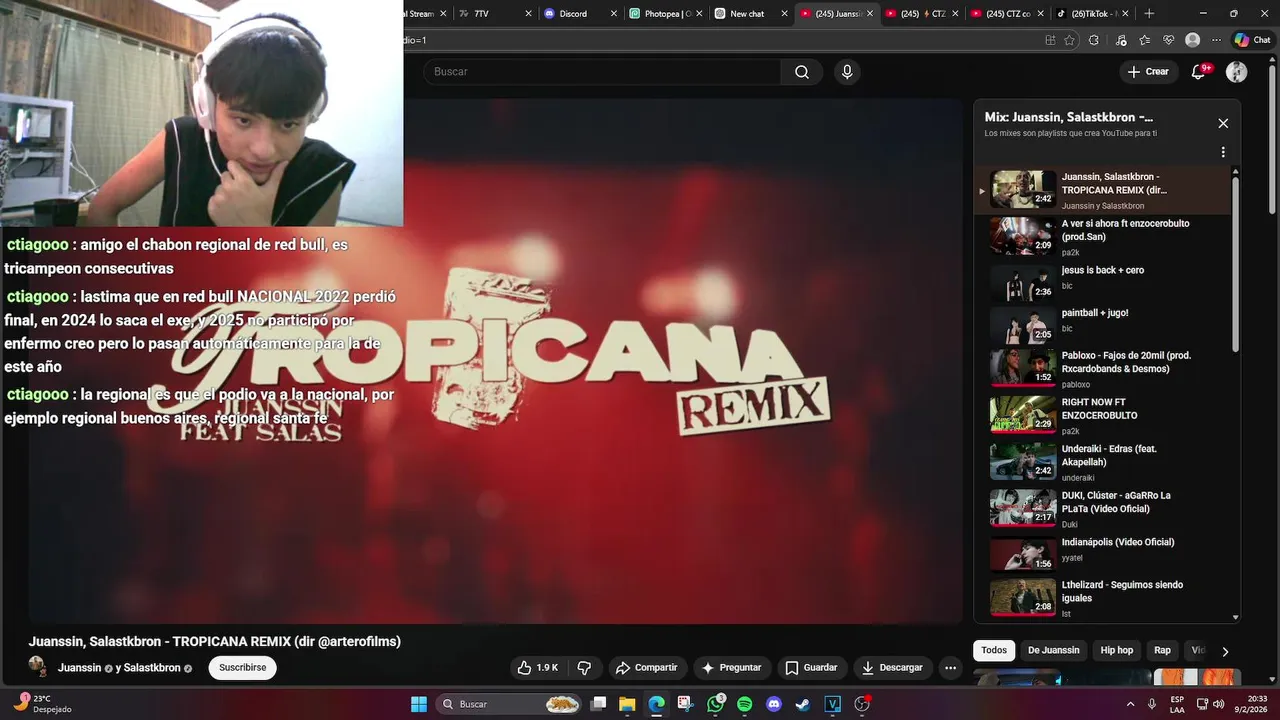The width and height of the screenshot is (1280, 720).
Task: Subscribe with the Suscribirse button
Action: (242, 668)
